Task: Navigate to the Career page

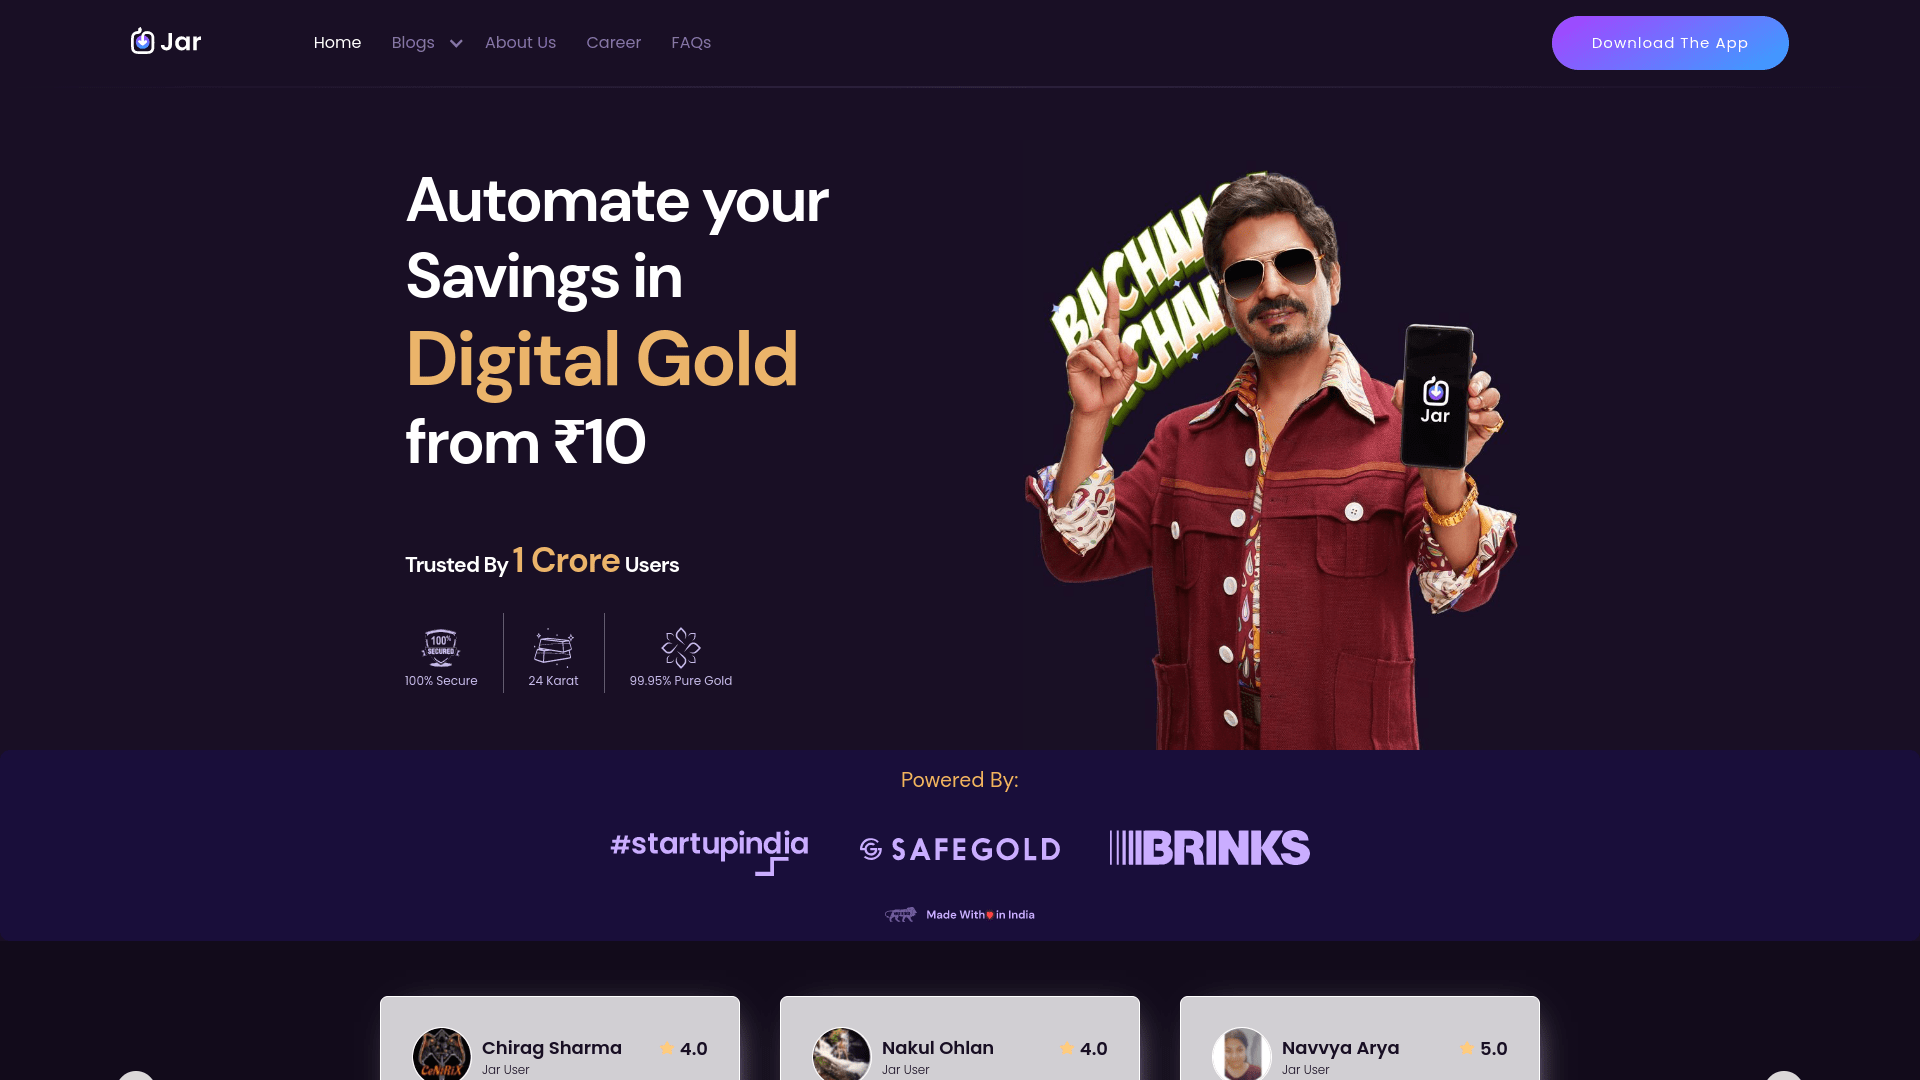Action: pyautogui.click(x=613, y=43)
